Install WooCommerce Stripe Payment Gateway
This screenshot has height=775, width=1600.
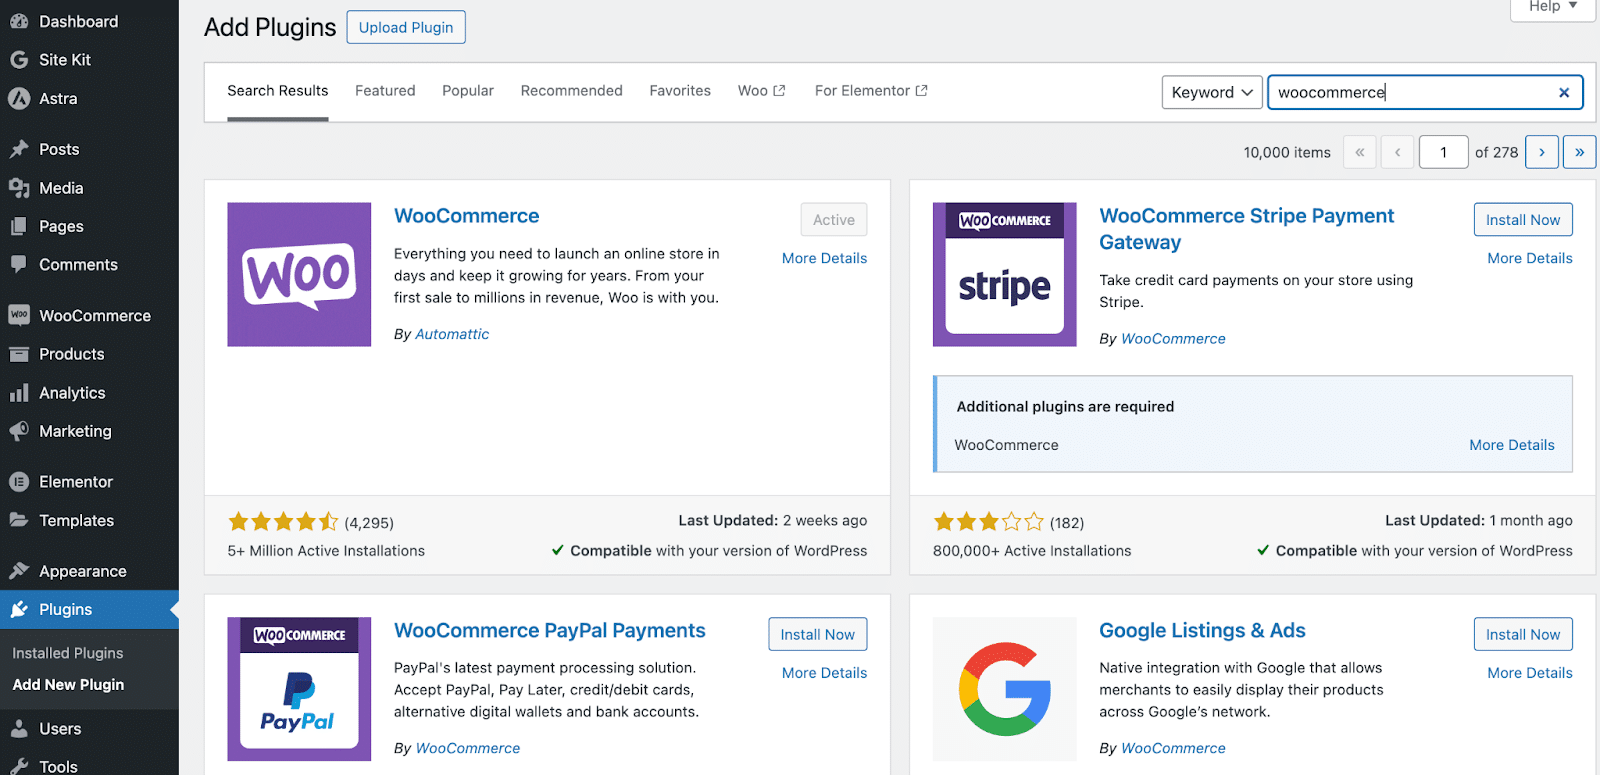(x=1523, y=220)
